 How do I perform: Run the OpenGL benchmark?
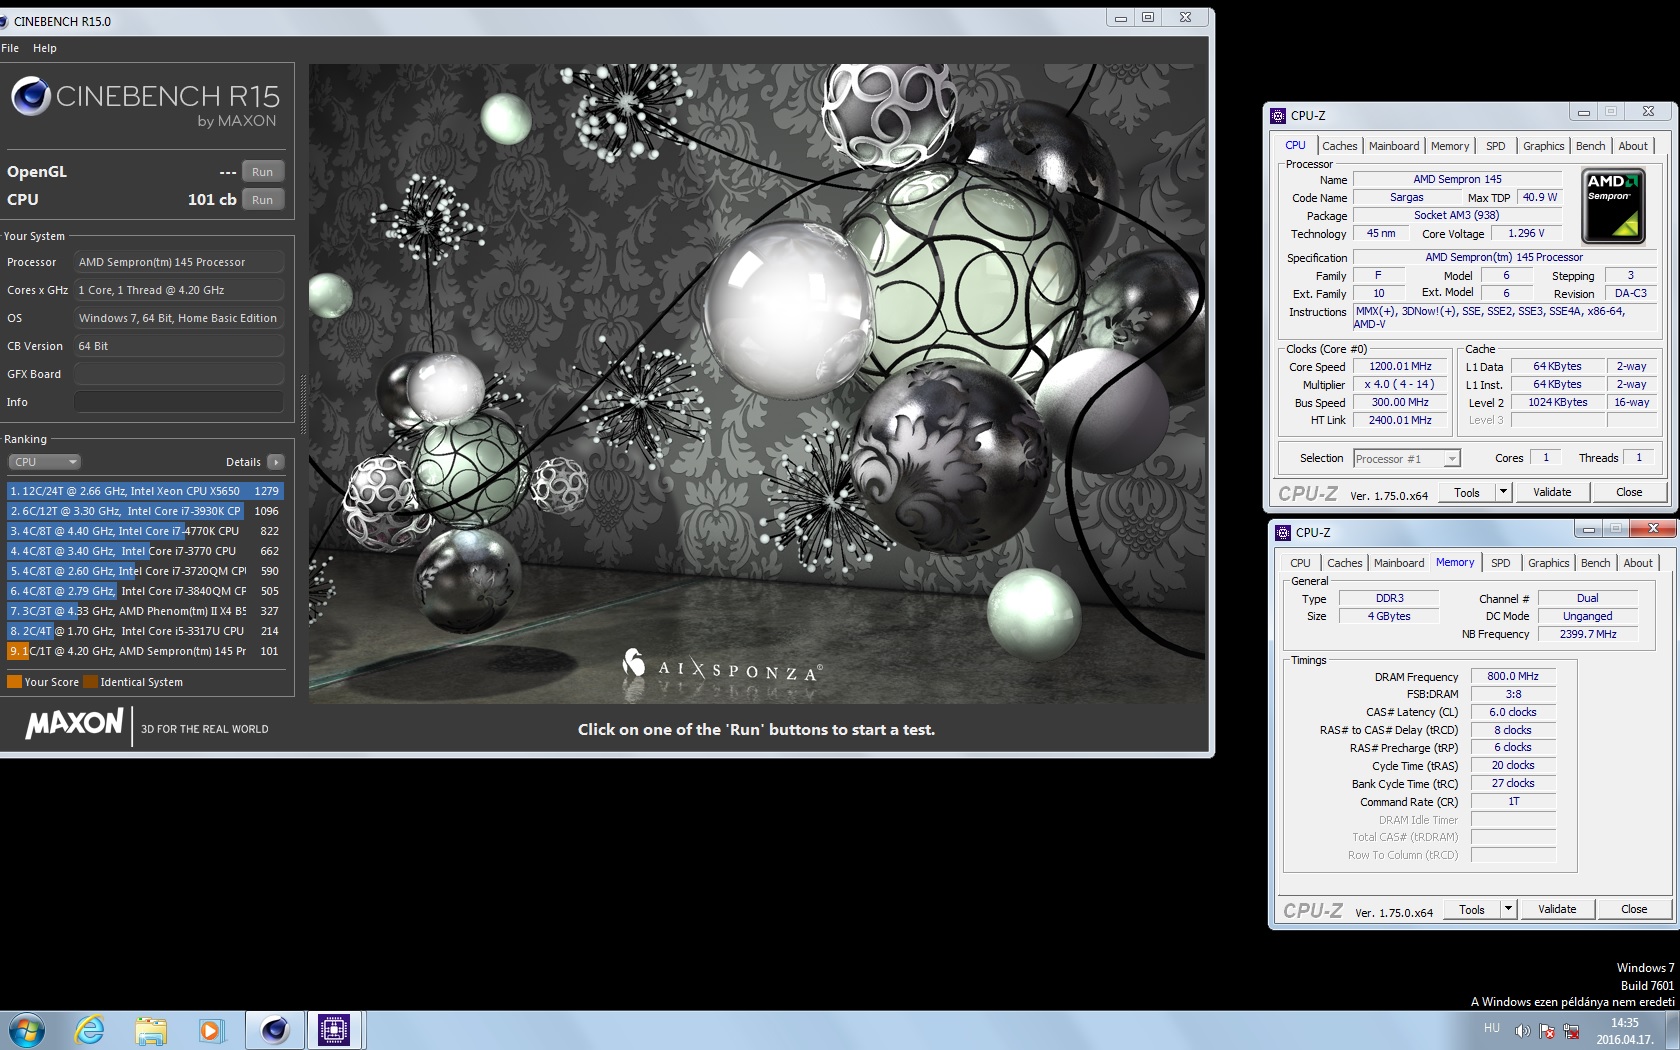pyautogui.click(x=262, y=172)
